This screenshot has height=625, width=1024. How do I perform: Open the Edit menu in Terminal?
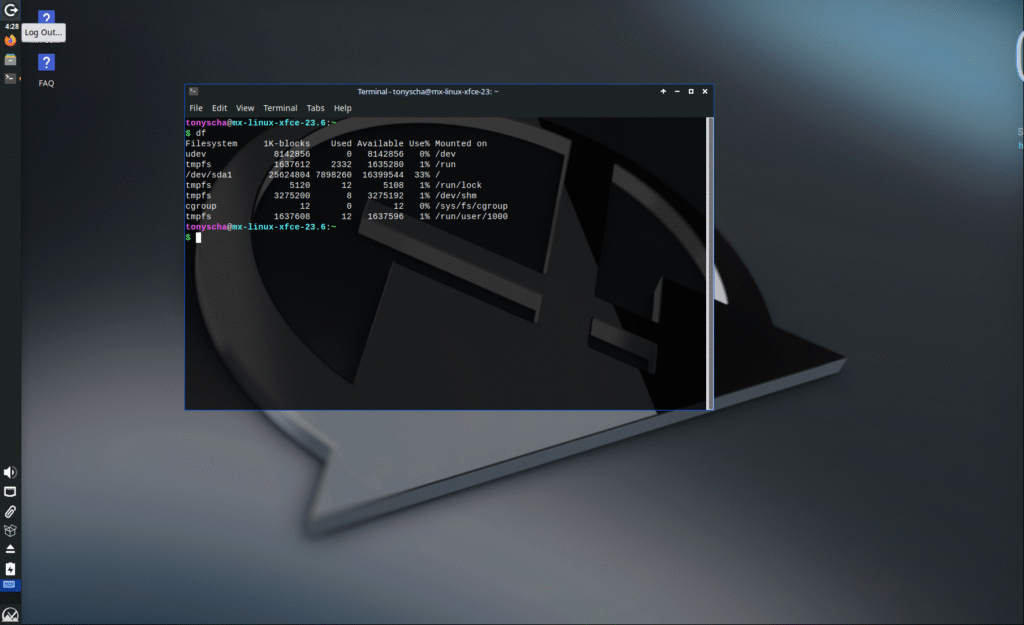click(219, 108)
